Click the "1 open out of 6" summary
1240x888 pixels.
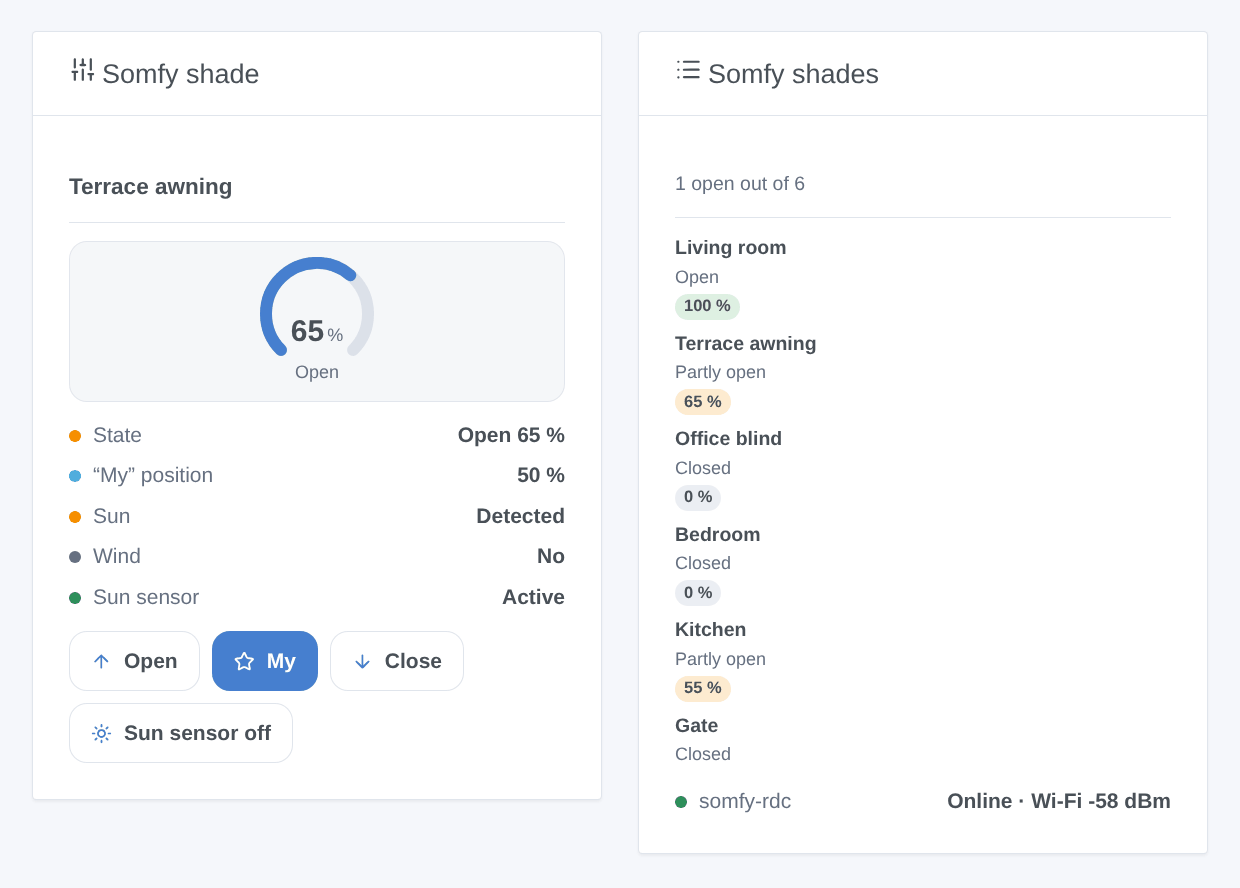(x=740, y=184)
